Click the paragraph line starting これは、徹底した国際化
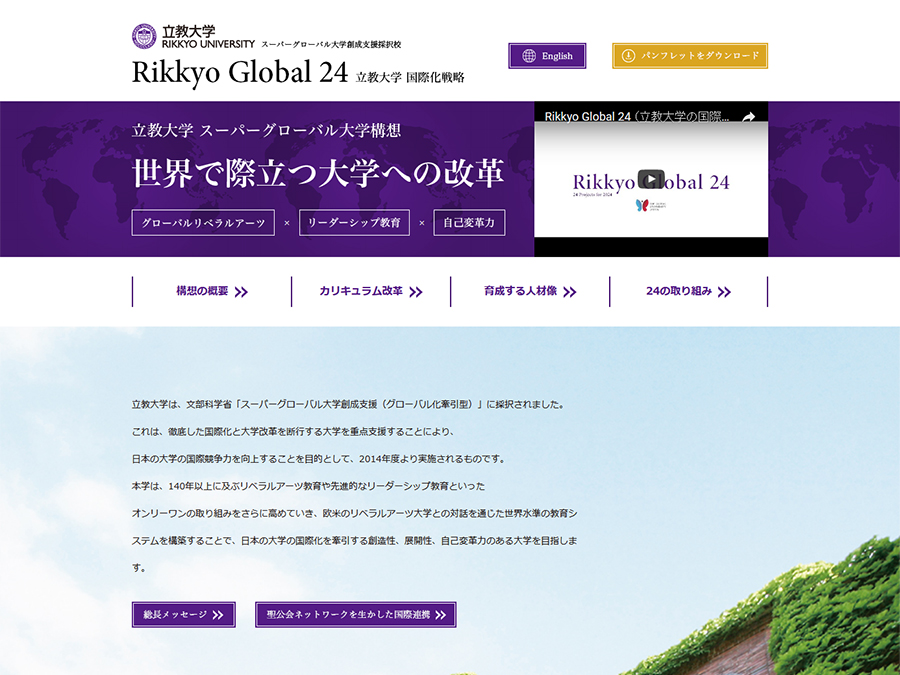 (293, 432)
